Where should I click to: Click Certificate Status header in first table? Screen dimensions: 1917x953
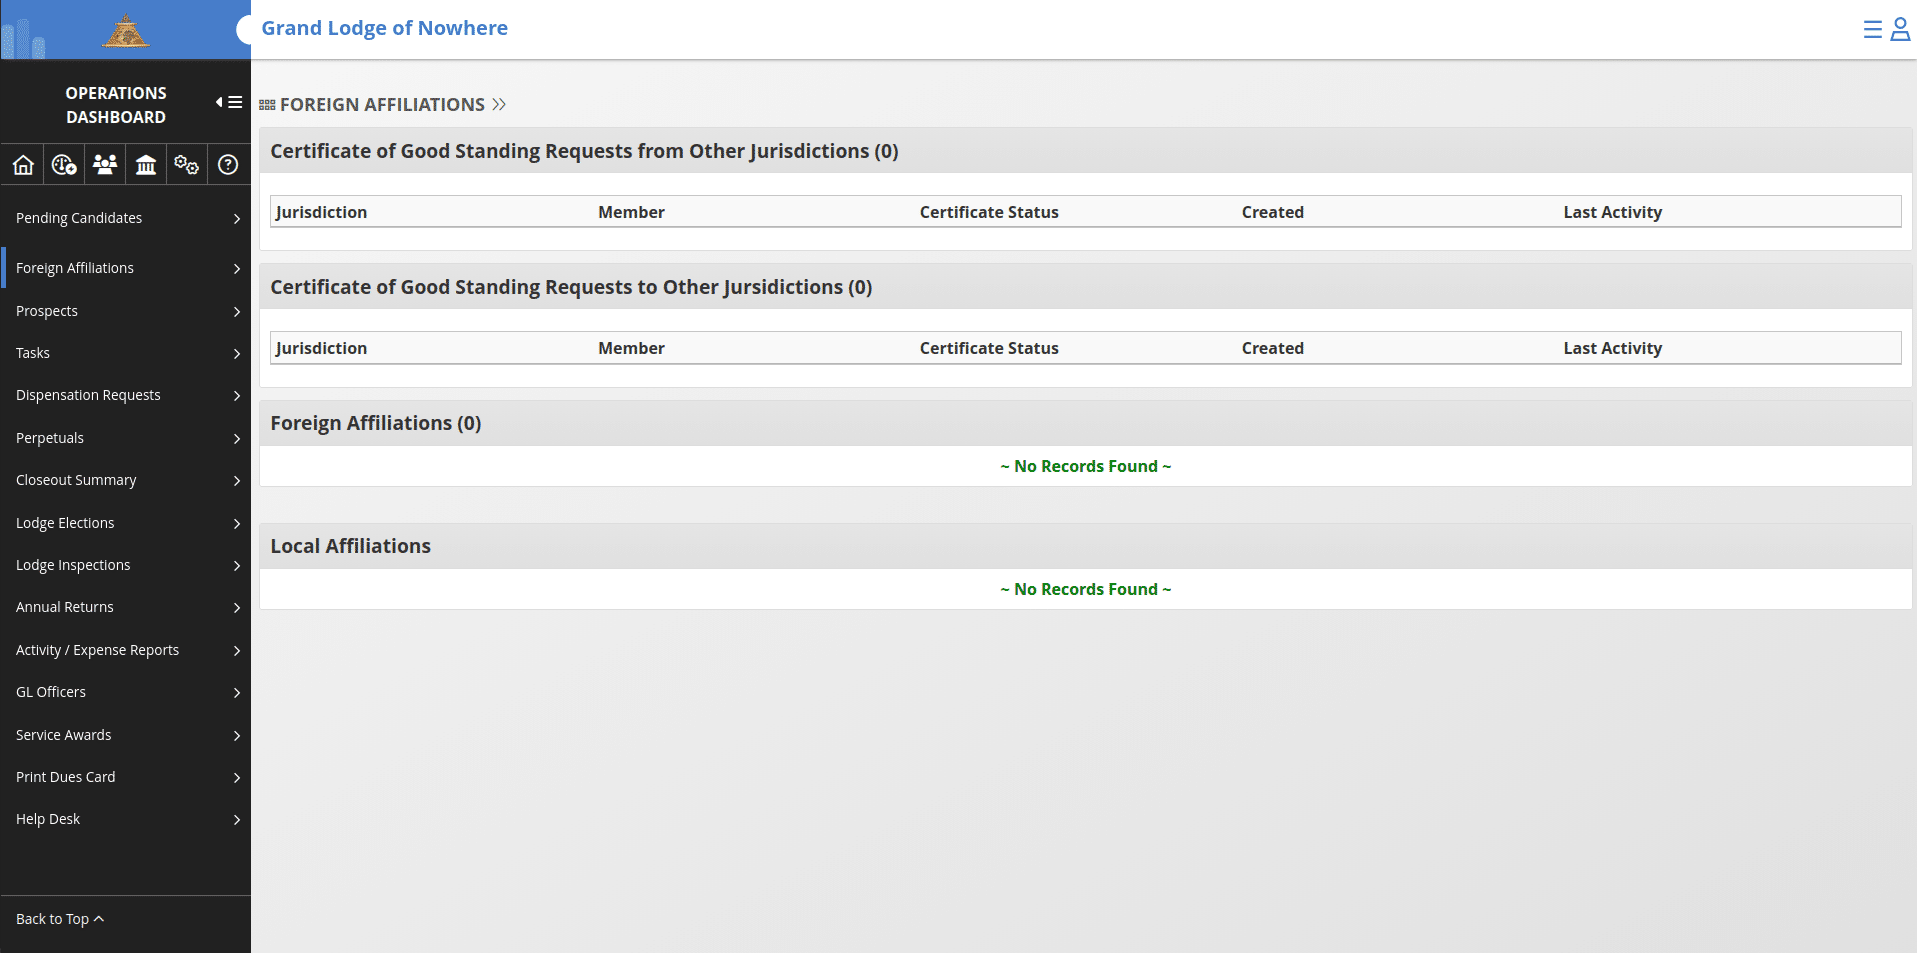pyautogui.click(x=989, y=212)
